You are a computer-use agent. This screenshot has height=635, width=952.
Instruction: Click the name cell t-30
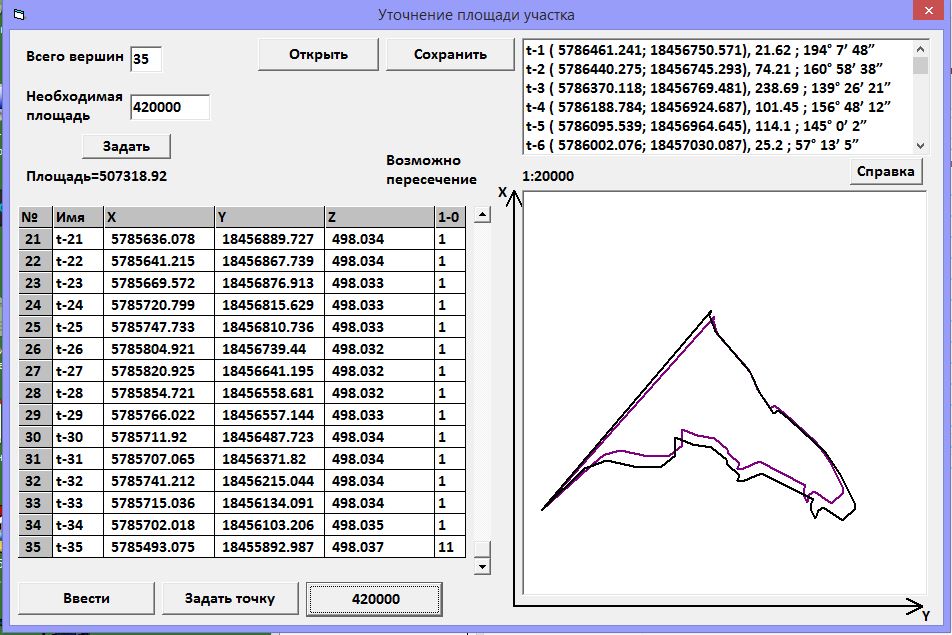(78, 437)
